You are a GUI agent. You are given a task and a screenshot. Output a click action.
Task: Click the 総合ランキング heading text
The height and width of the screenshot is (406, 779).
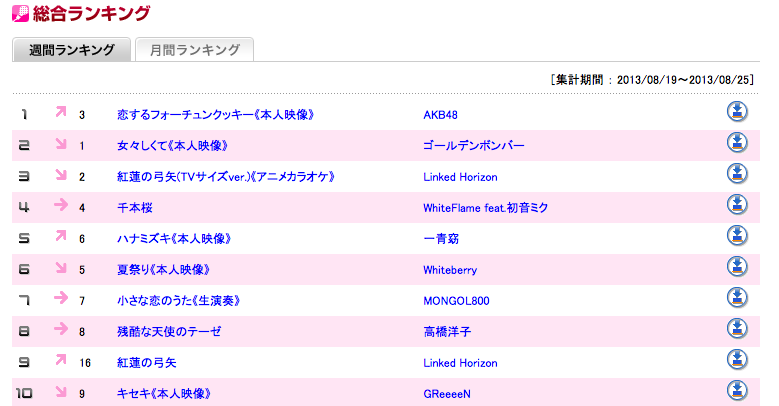click(92, 13)
